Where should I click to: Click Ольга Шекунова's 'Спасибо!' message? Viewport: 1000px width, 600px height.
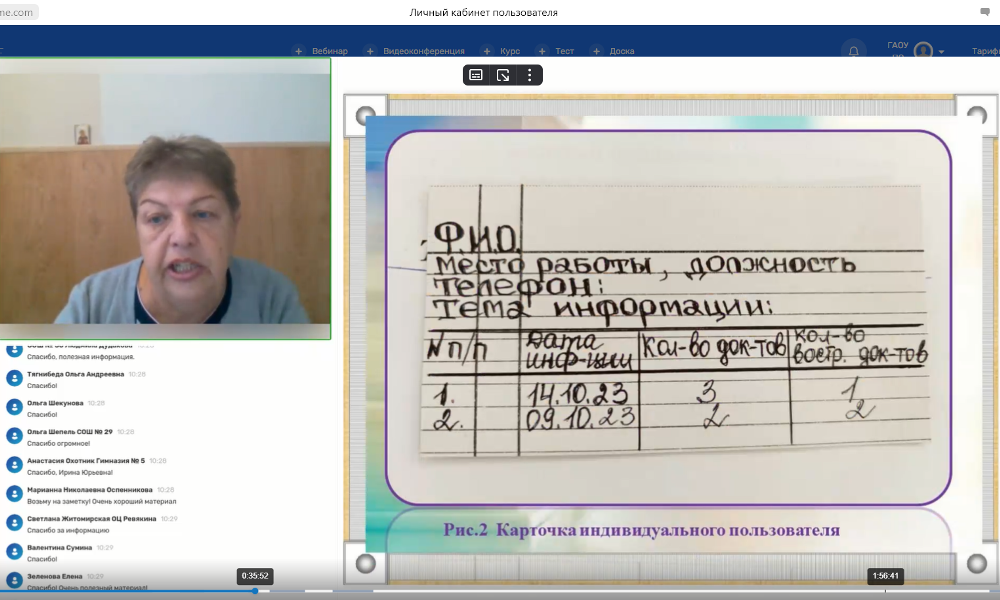[x=42, y=414]
